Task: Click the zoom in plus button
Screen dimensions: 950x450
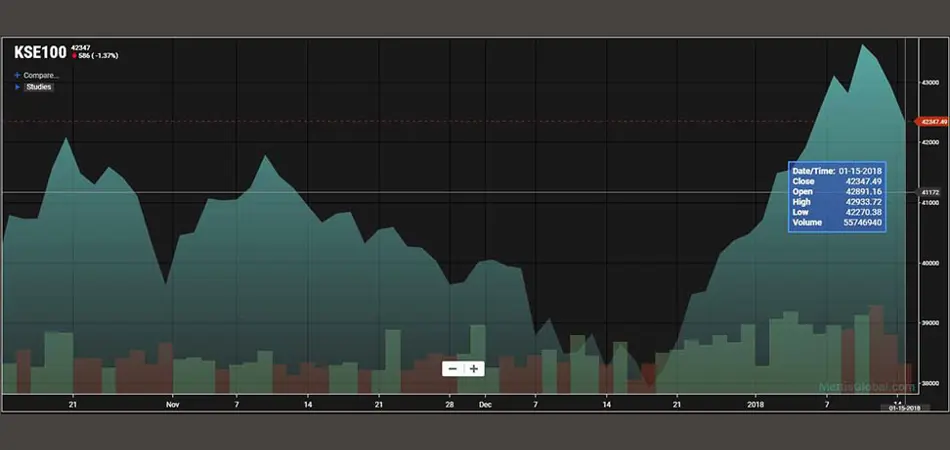Action: tap(474, 368)
